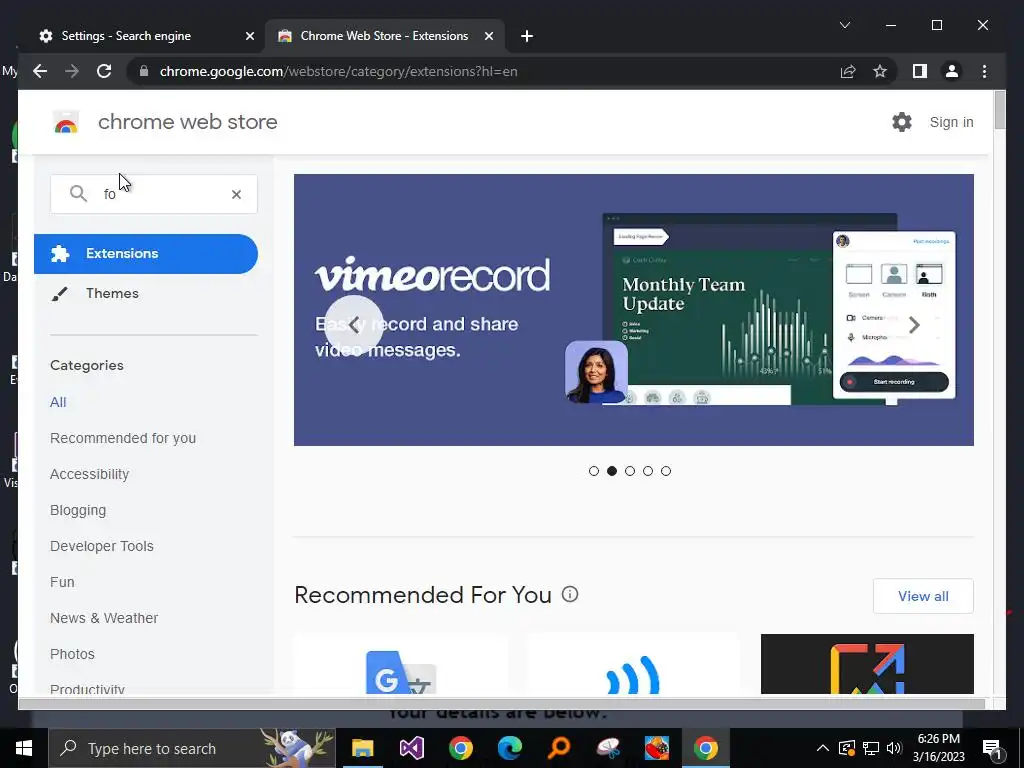Click the View all button
Viewport: 1024px width, 768px height.
(x=923, y=596)
